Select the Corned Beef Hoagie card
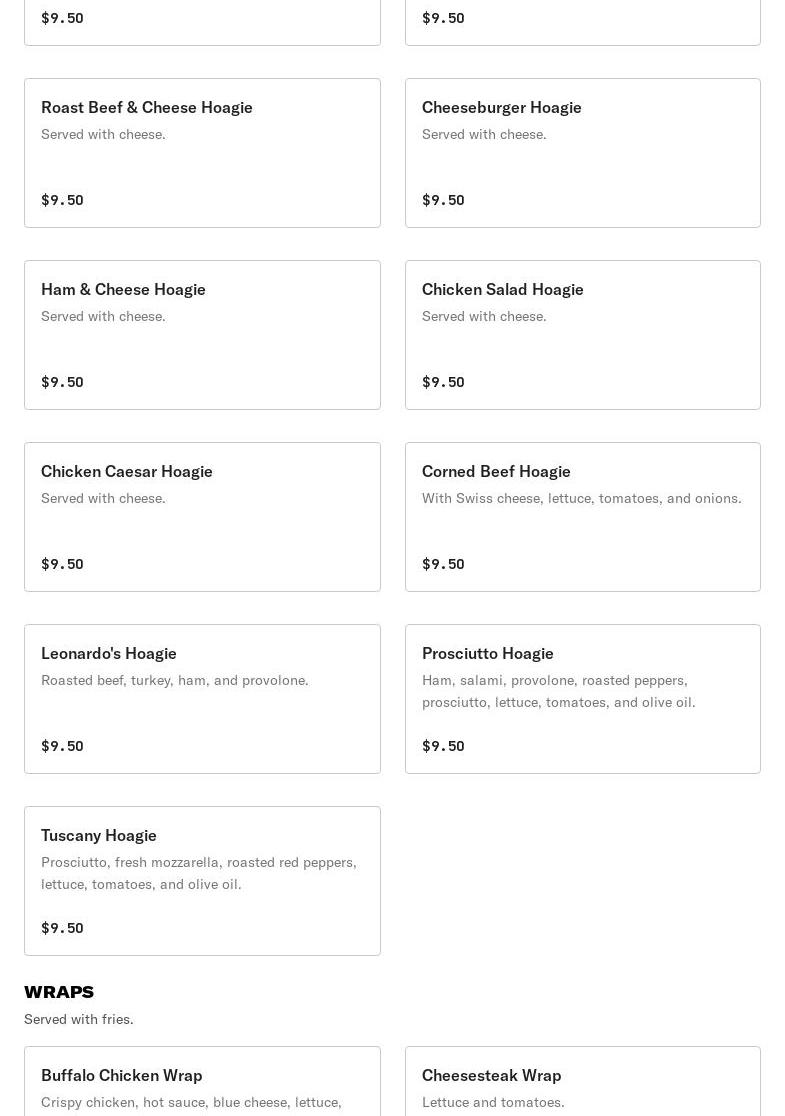The width and height of the screenshot is (785, 1116). pos(582,517)
